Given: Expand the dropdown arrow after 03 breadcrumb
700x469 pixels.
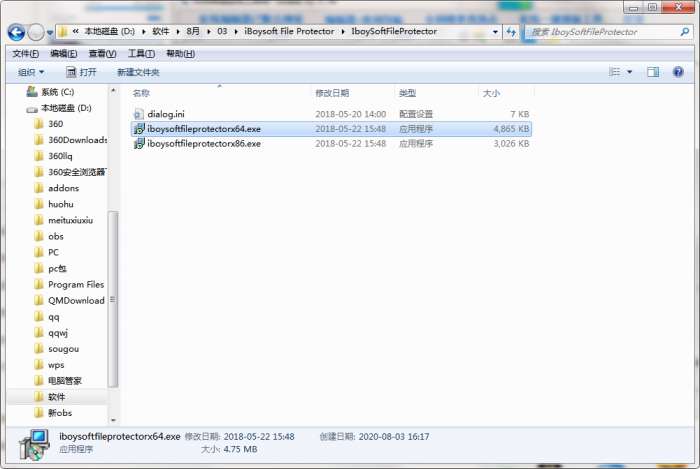Looking at the screenshot, I should 236,31.
